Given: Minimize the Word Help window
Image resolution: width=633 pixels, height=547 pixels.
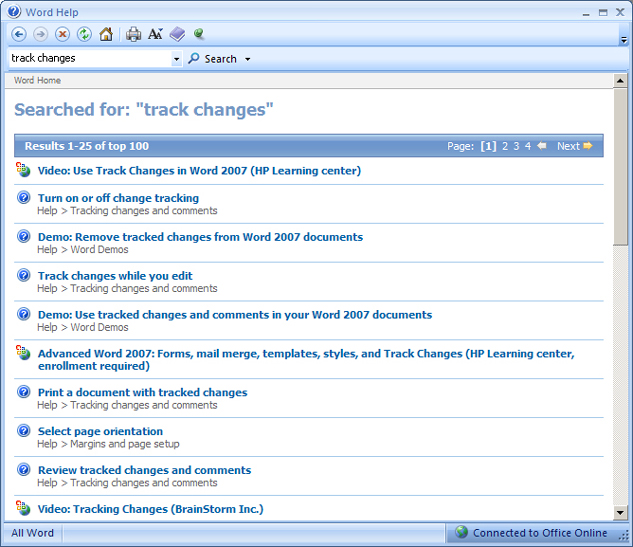Looking at the screenshot, I should (x=586, y=13).
